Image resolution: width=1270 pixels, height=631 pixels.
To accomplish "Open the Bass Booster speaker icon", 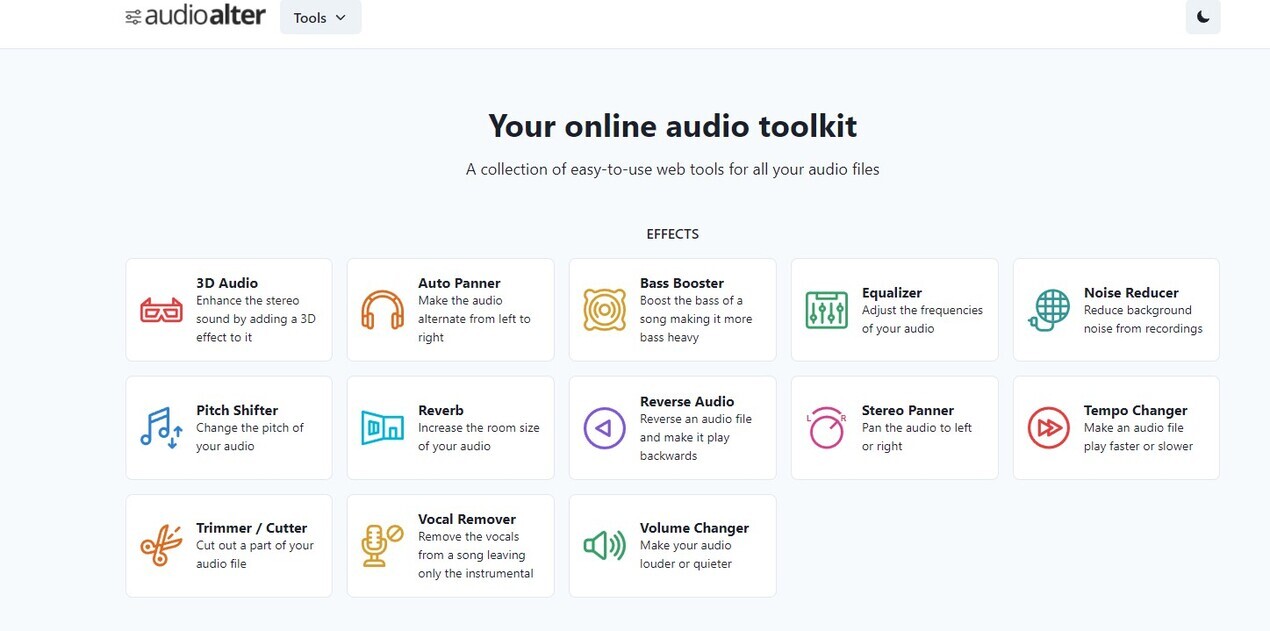I will coord(604,310).
